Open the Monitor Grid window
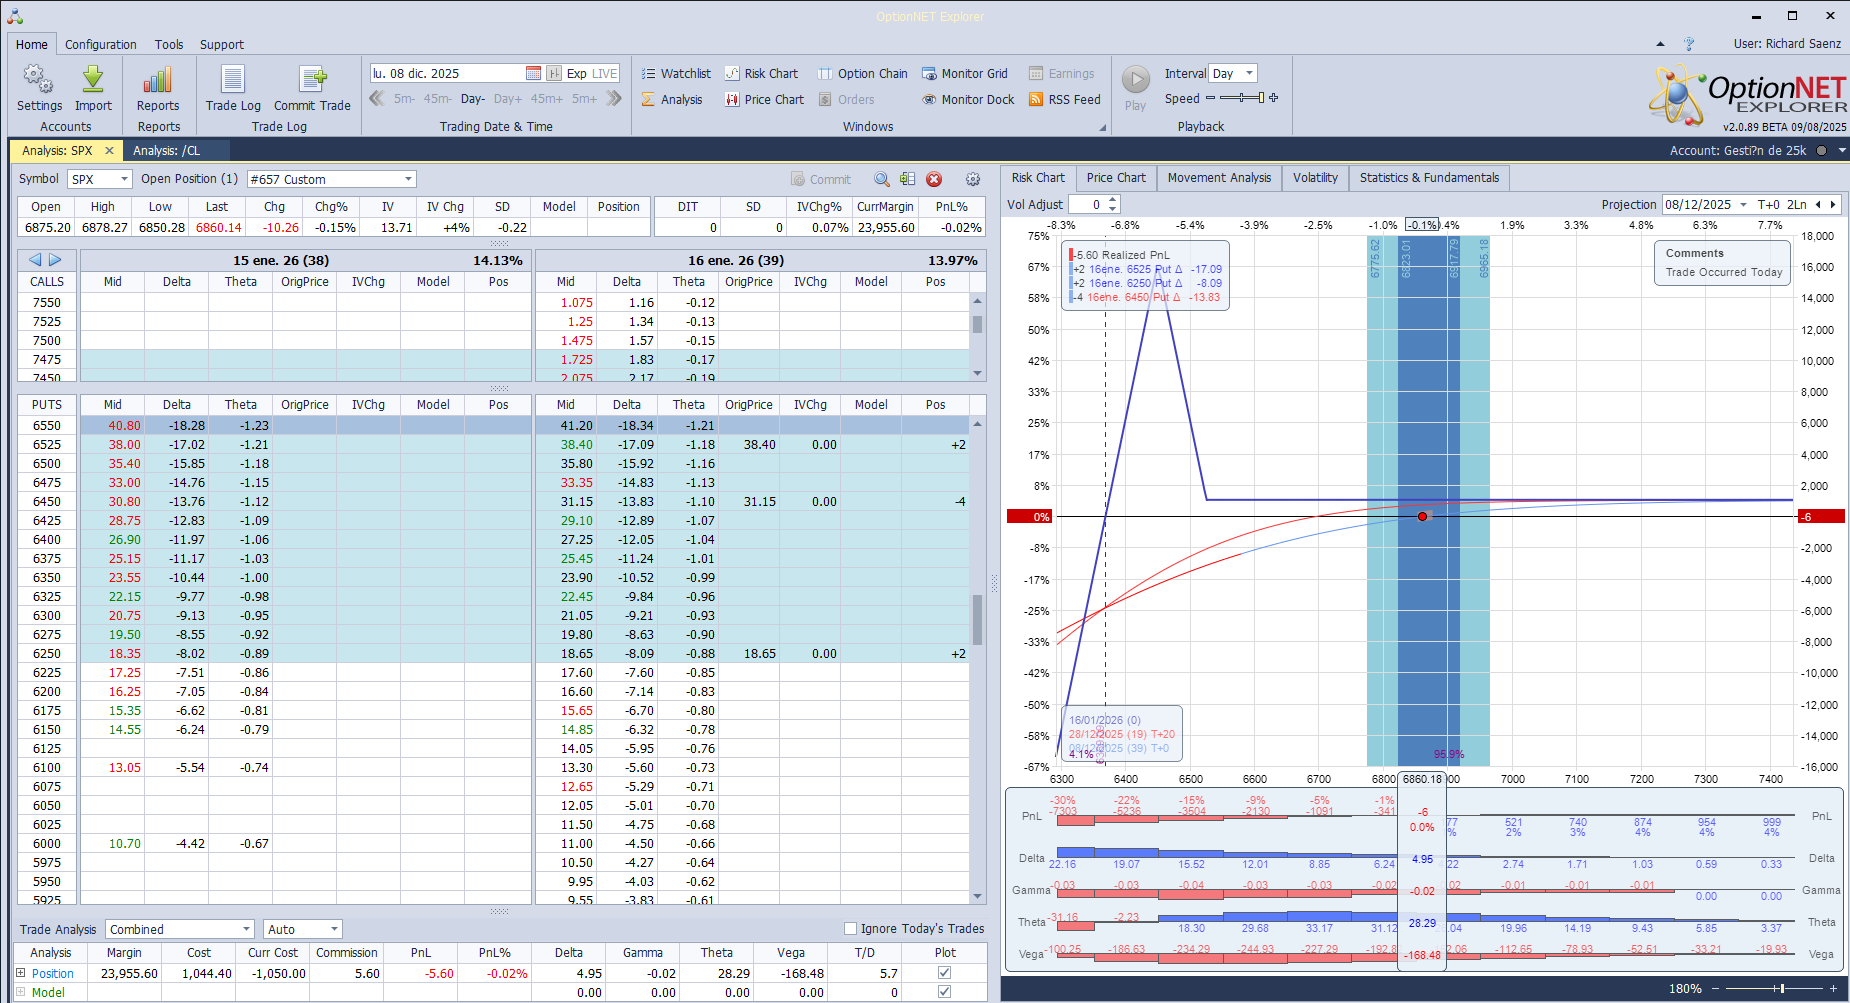The image size is (1850, 1003). [x=965, y=73]
